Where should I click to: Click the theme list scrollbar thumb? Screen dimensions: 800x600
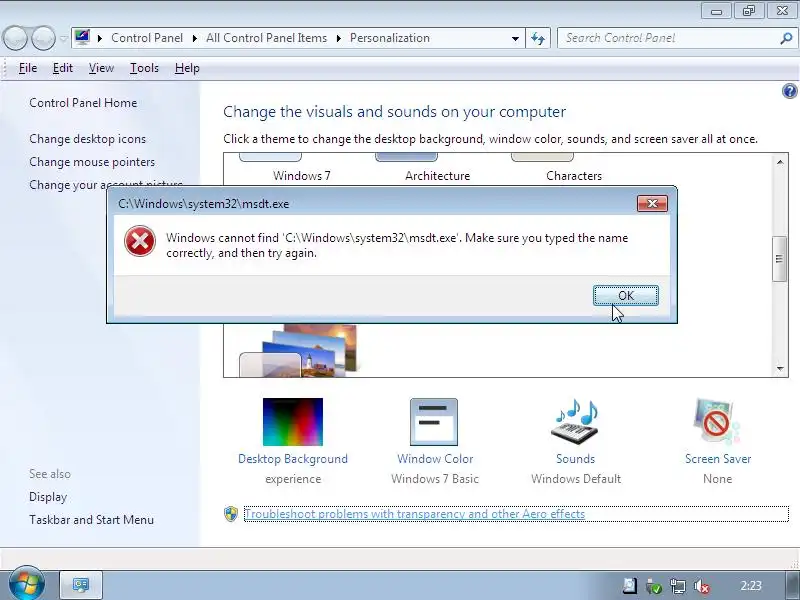779,259
